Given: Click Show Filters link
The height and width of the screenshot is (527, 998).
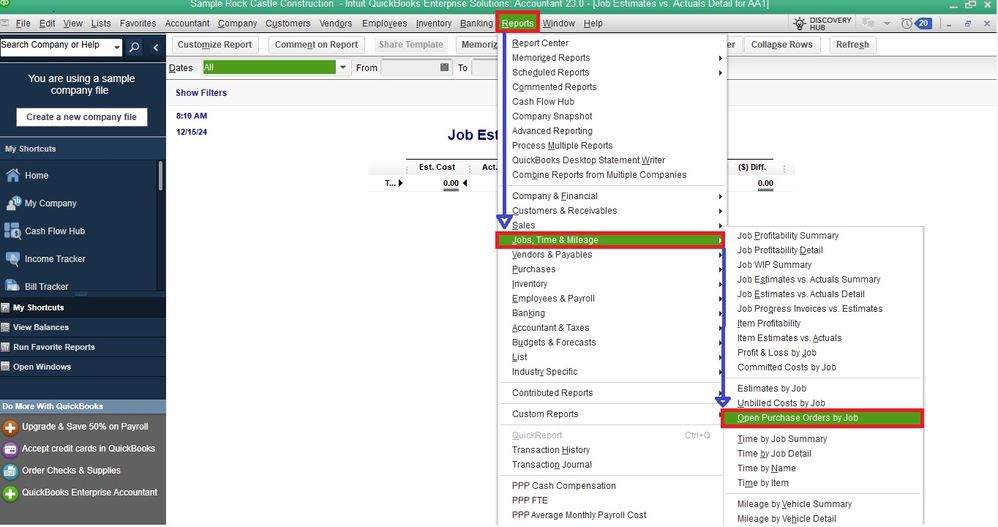Looking at the screenshot, I should click(x=201, y=93).
